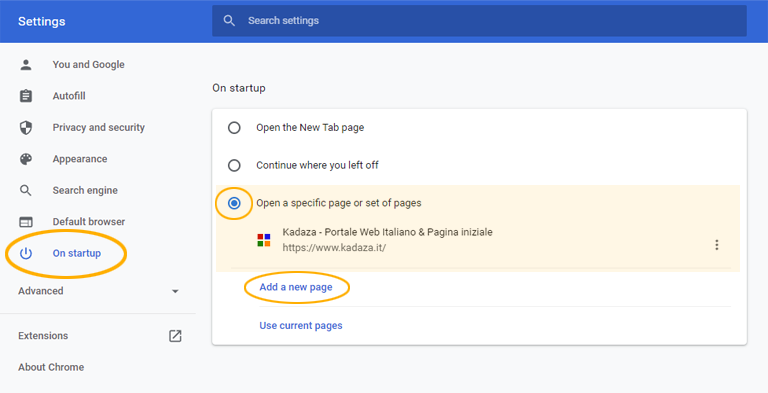Click Advanced label in sidebar

[x=41, y=291]
